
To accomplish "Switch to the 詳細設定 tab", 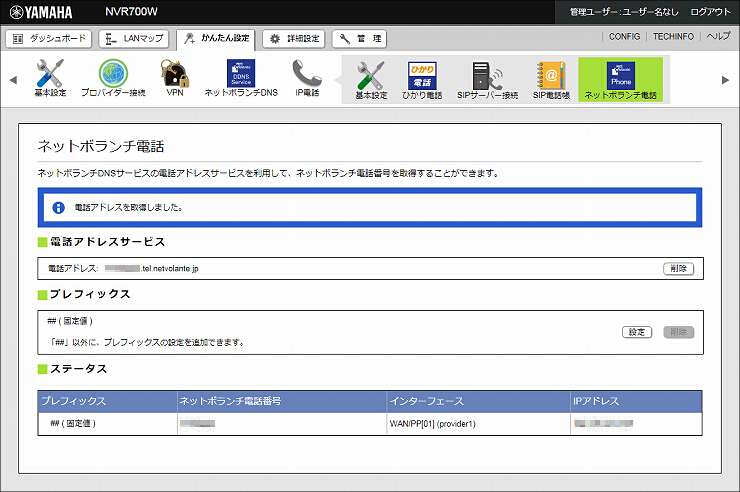I will (294, 39).
